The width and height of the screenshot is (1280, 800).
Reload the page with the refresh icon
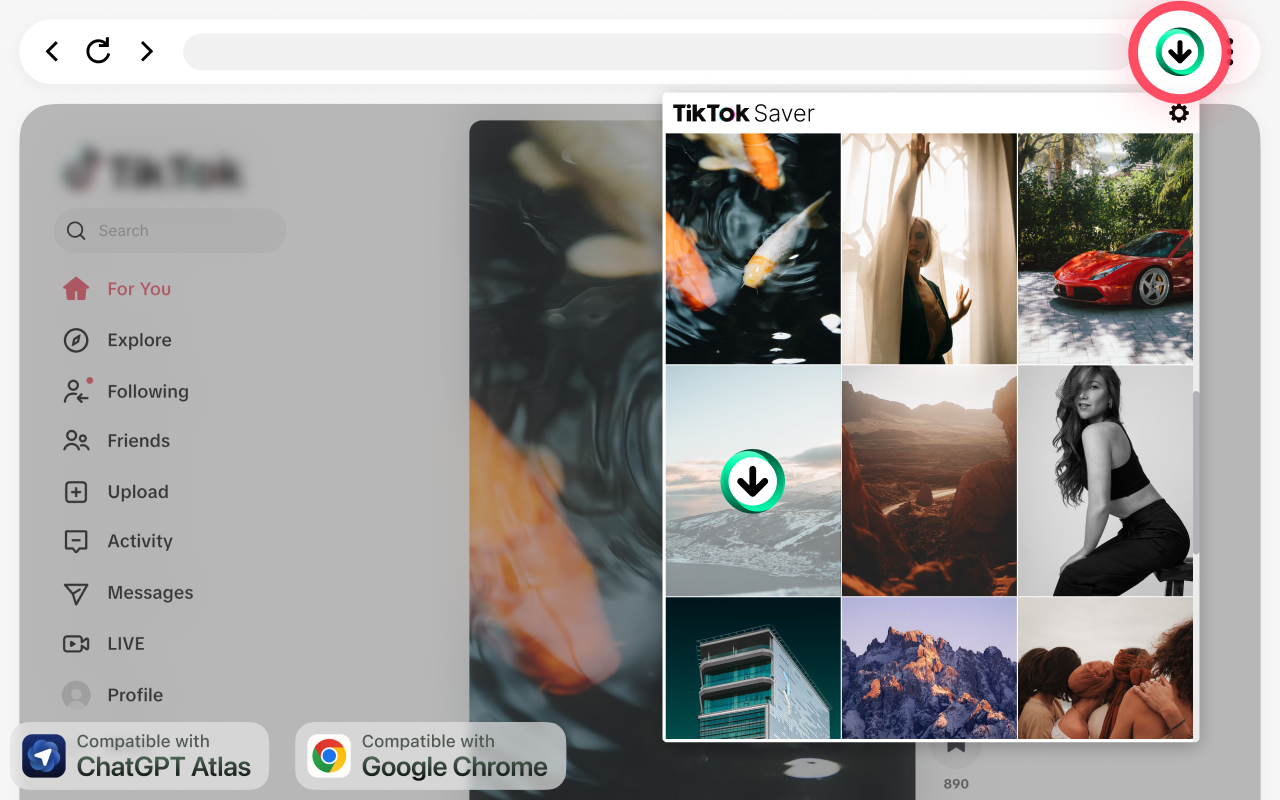(x=98, y=51)
